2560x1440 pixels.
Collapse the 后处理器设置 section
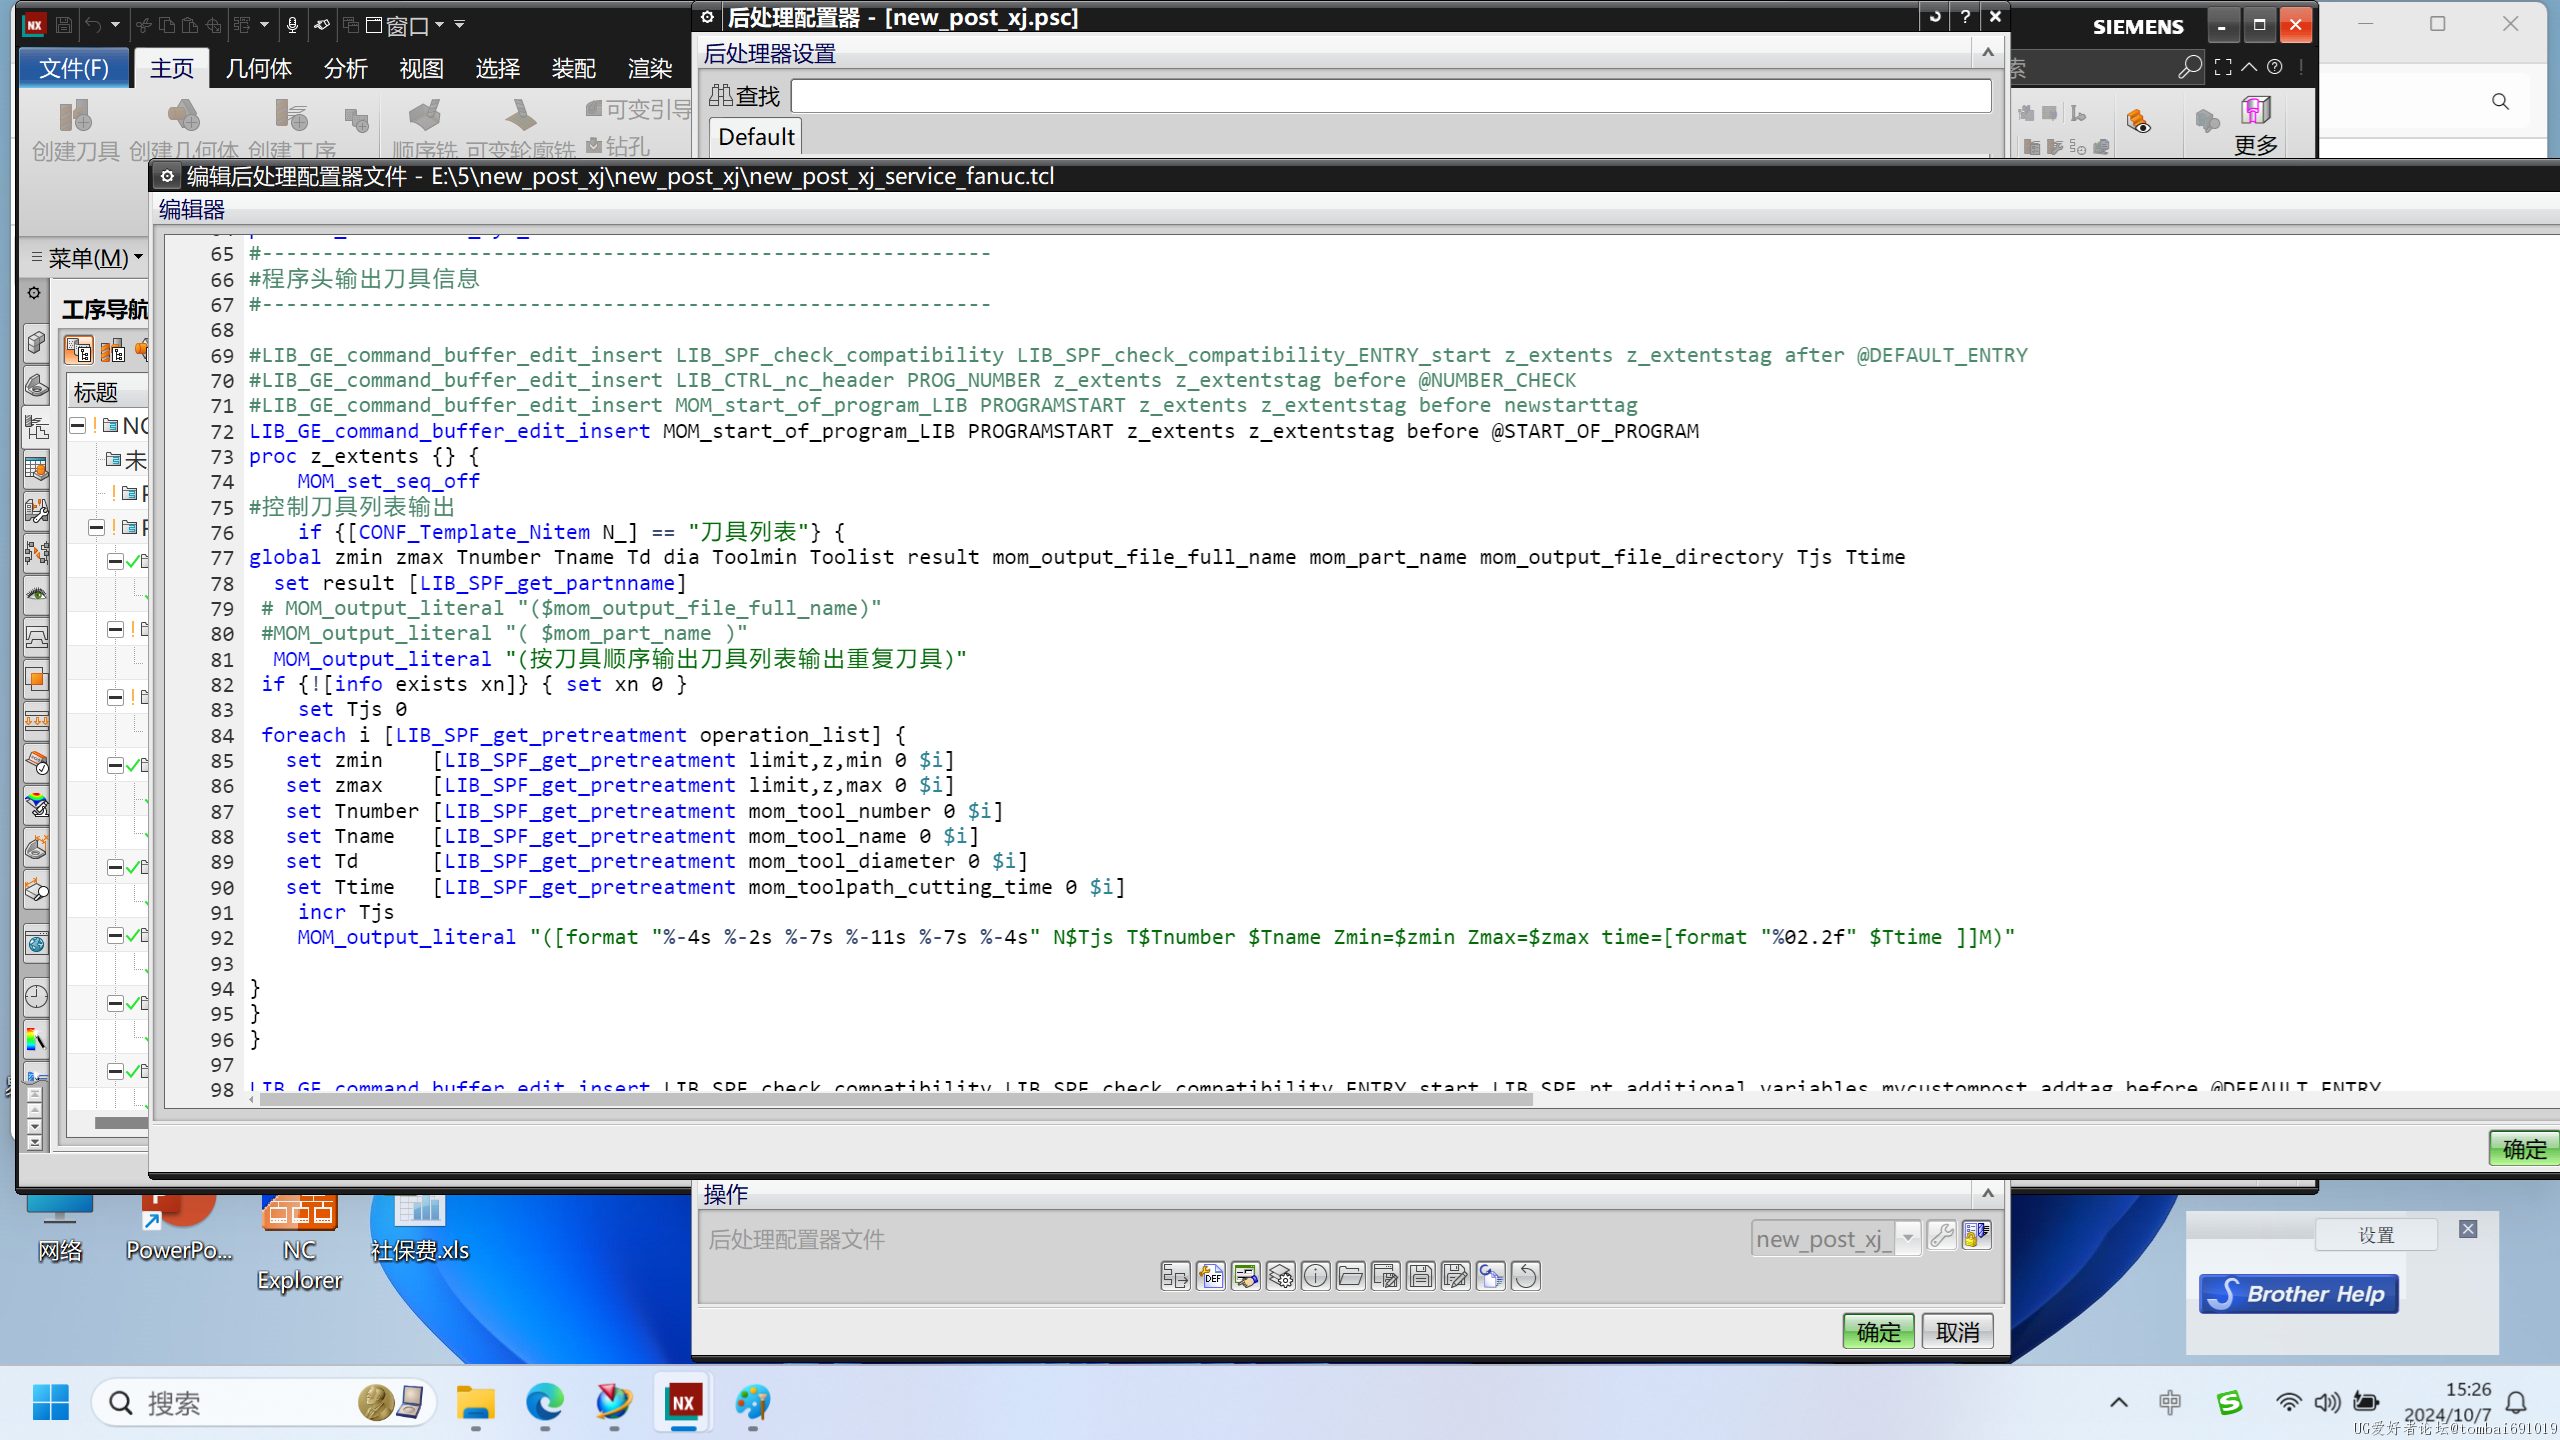point(1988,52)
